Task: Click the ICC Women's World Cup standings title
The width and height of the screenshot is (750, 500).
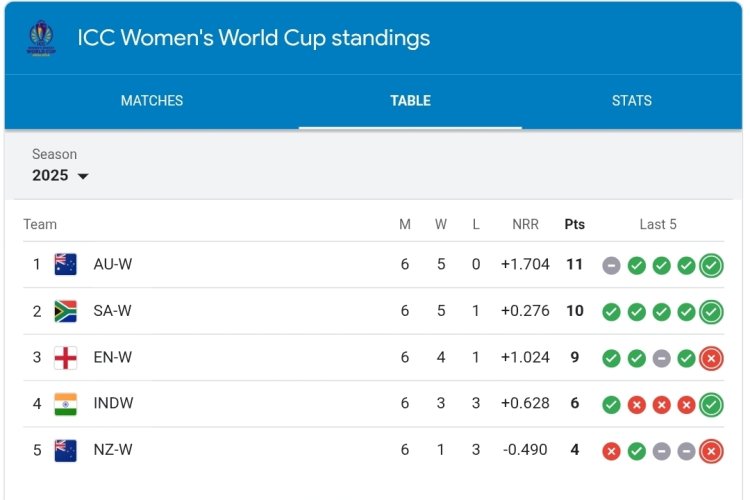Action: (x=254, y=38)
